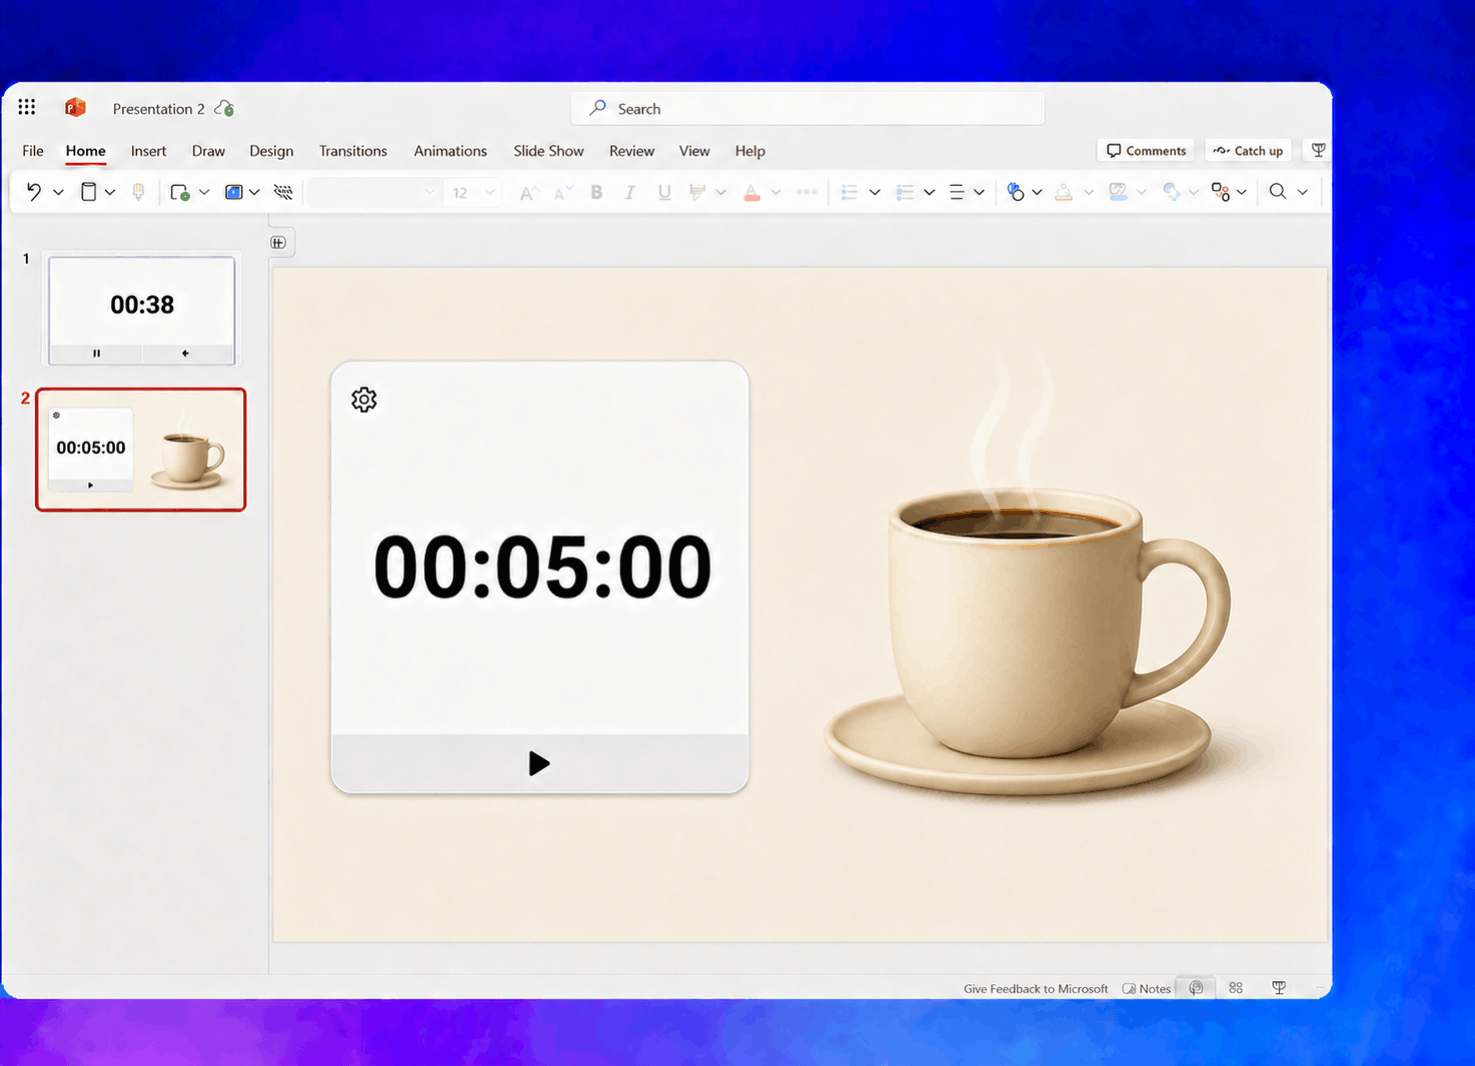This screenshot has width=1475, height=1066.
Task: Click the bulleted list icon
Action: click(849, 192)
